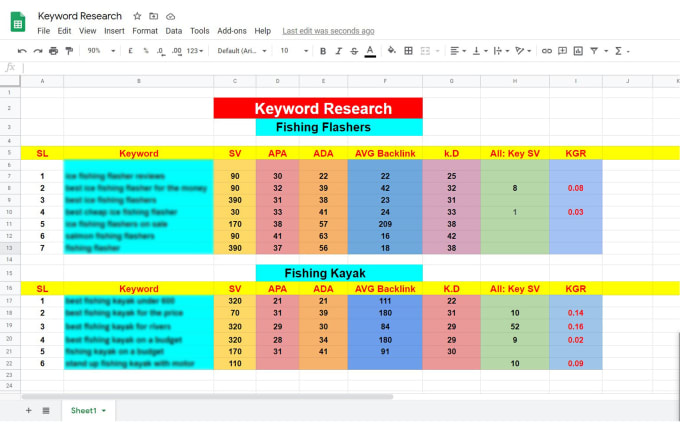Open the View menu

click(87, 31)
